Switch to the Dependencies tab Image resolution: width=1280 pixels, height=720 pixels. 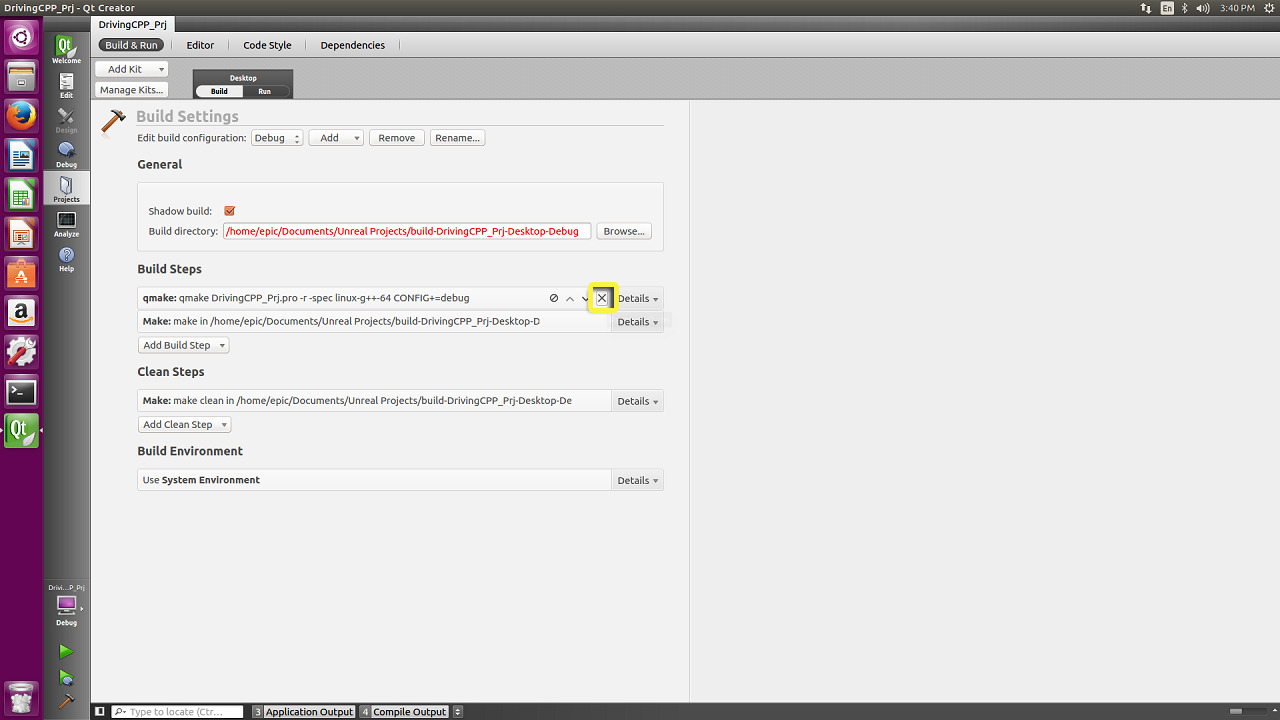352,45
